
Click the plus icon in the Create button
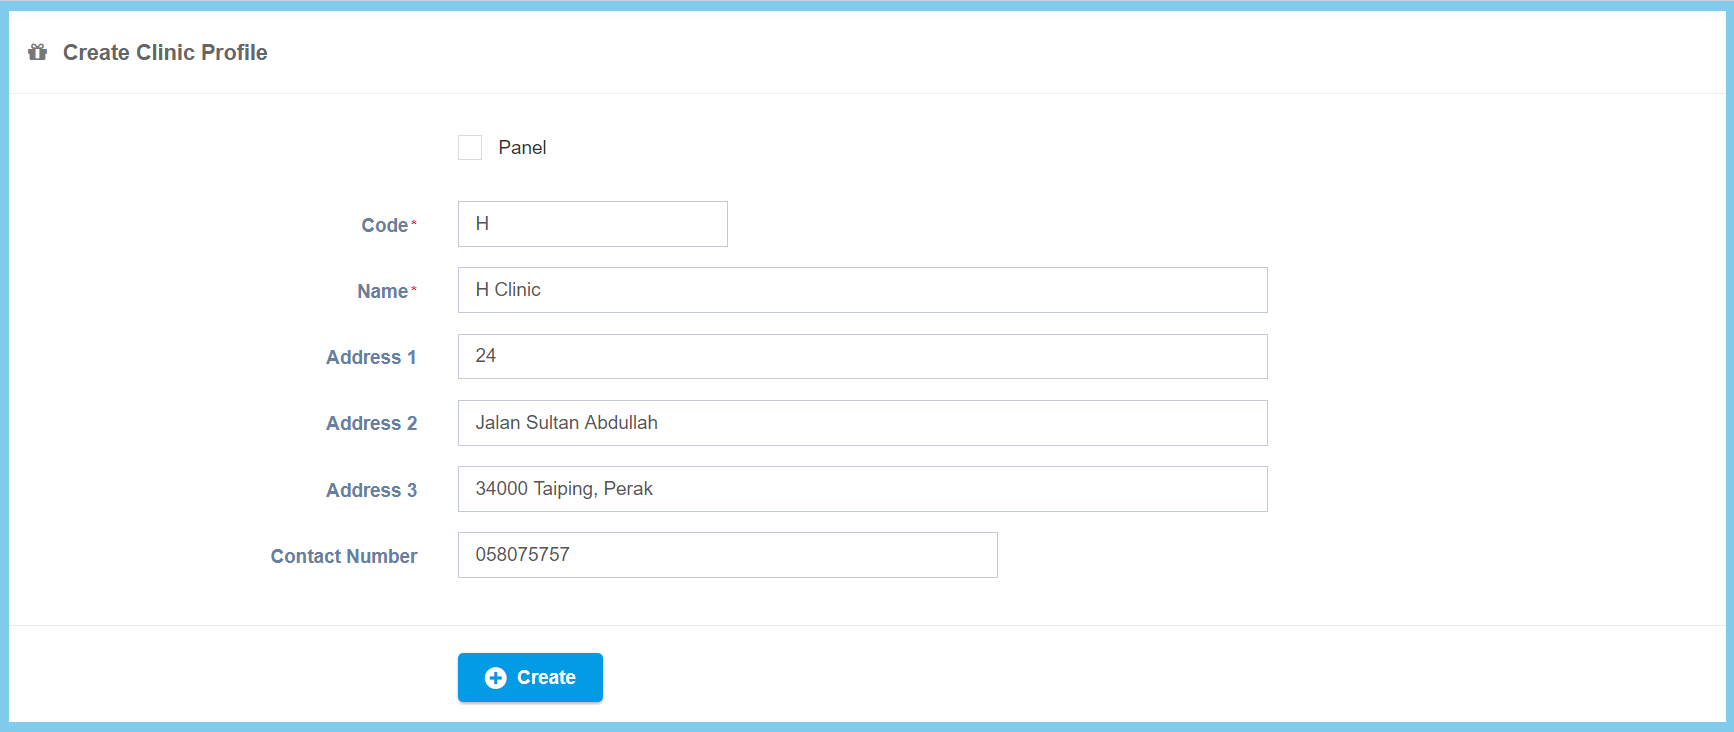495,678
